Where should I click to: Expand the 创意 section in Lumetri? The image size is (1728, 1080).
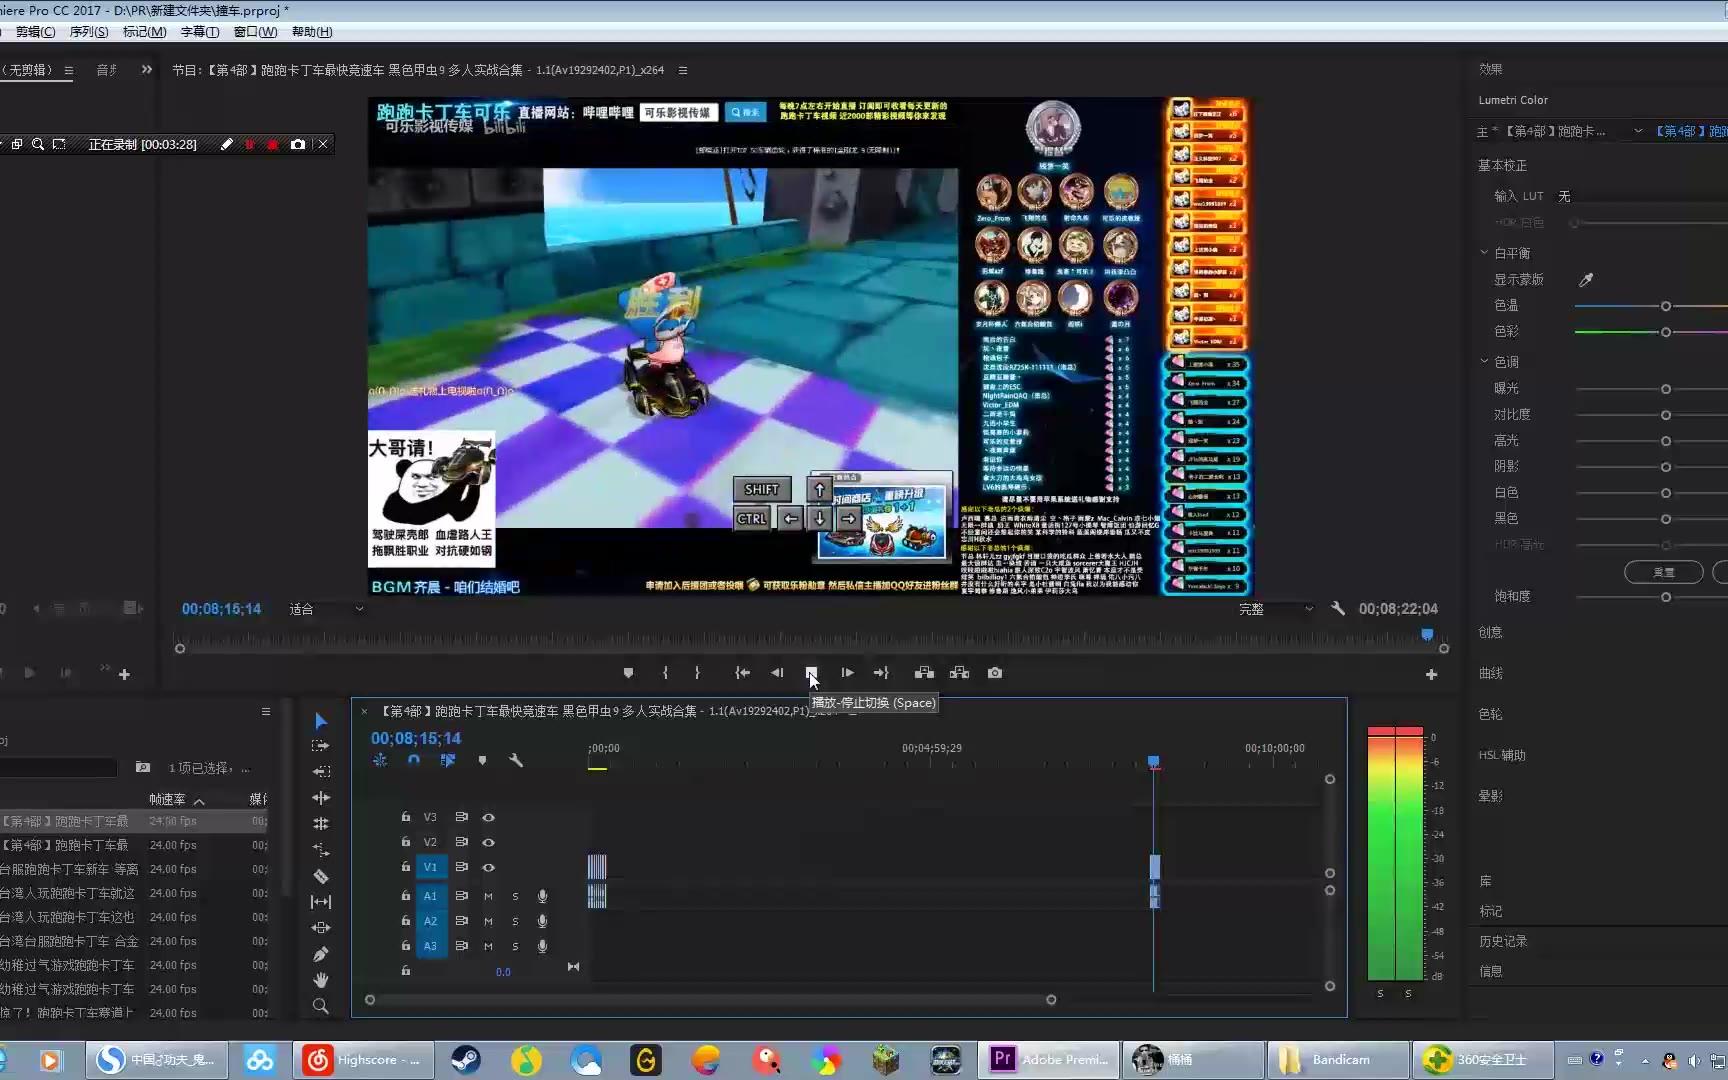click(1490, 632)
